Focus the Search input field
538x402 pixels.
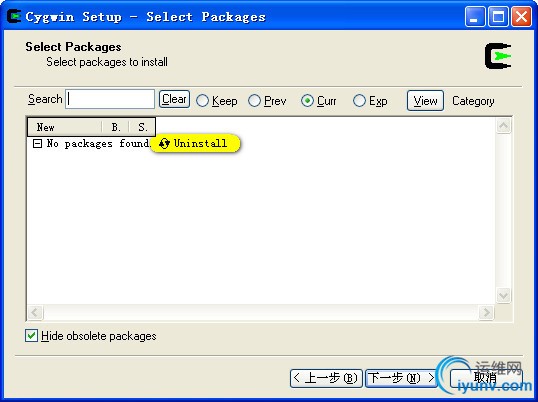pos(110,99)
